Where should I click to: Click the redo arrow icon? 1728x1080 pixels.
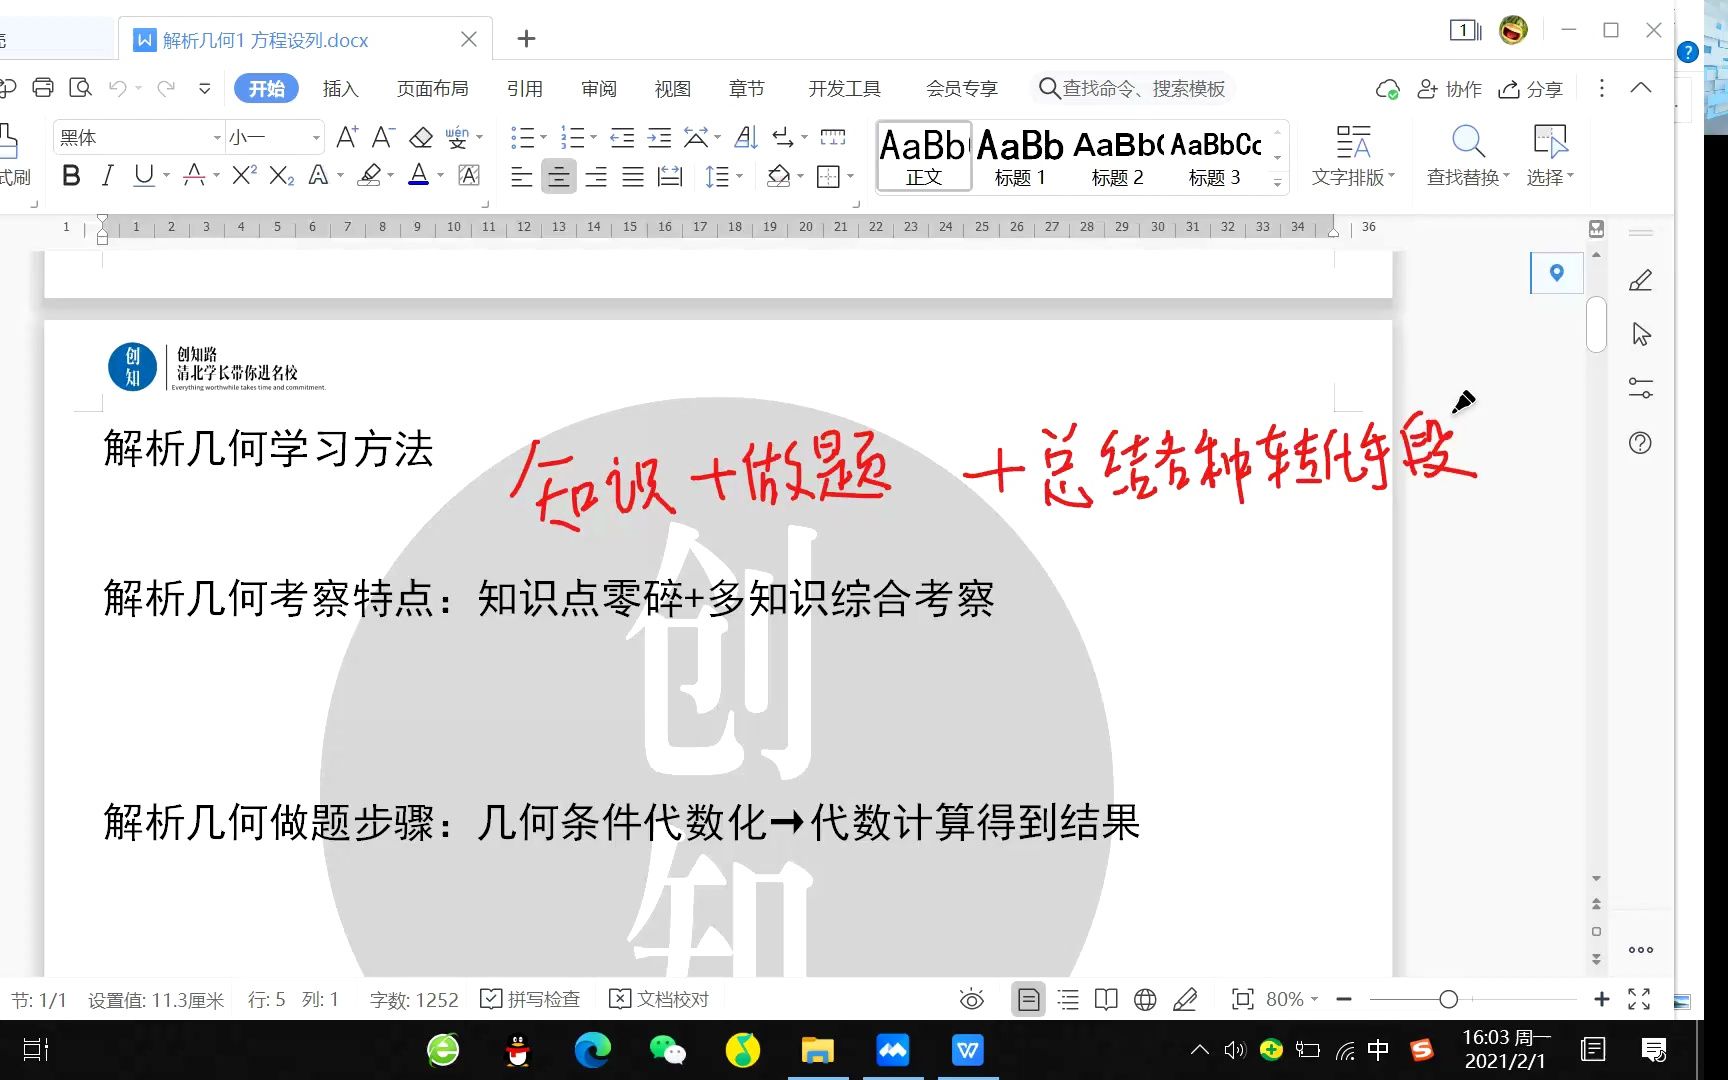point(166,88)
